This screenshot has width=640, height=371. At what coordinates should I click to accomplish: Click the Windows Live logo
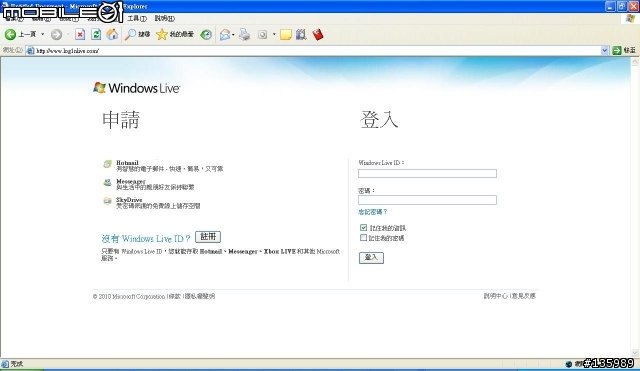pyautogui.click(x=137, y=88)
